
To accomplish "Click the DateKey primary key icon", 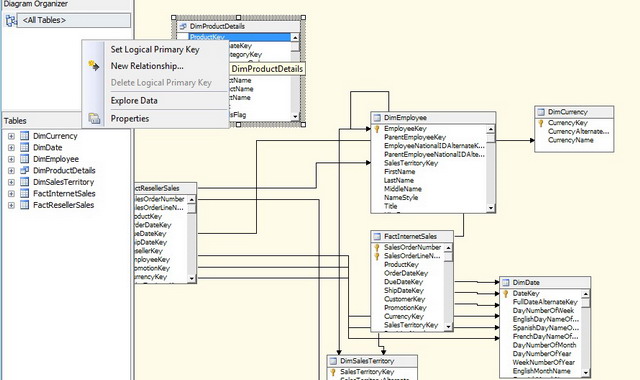I will (506, 293).
